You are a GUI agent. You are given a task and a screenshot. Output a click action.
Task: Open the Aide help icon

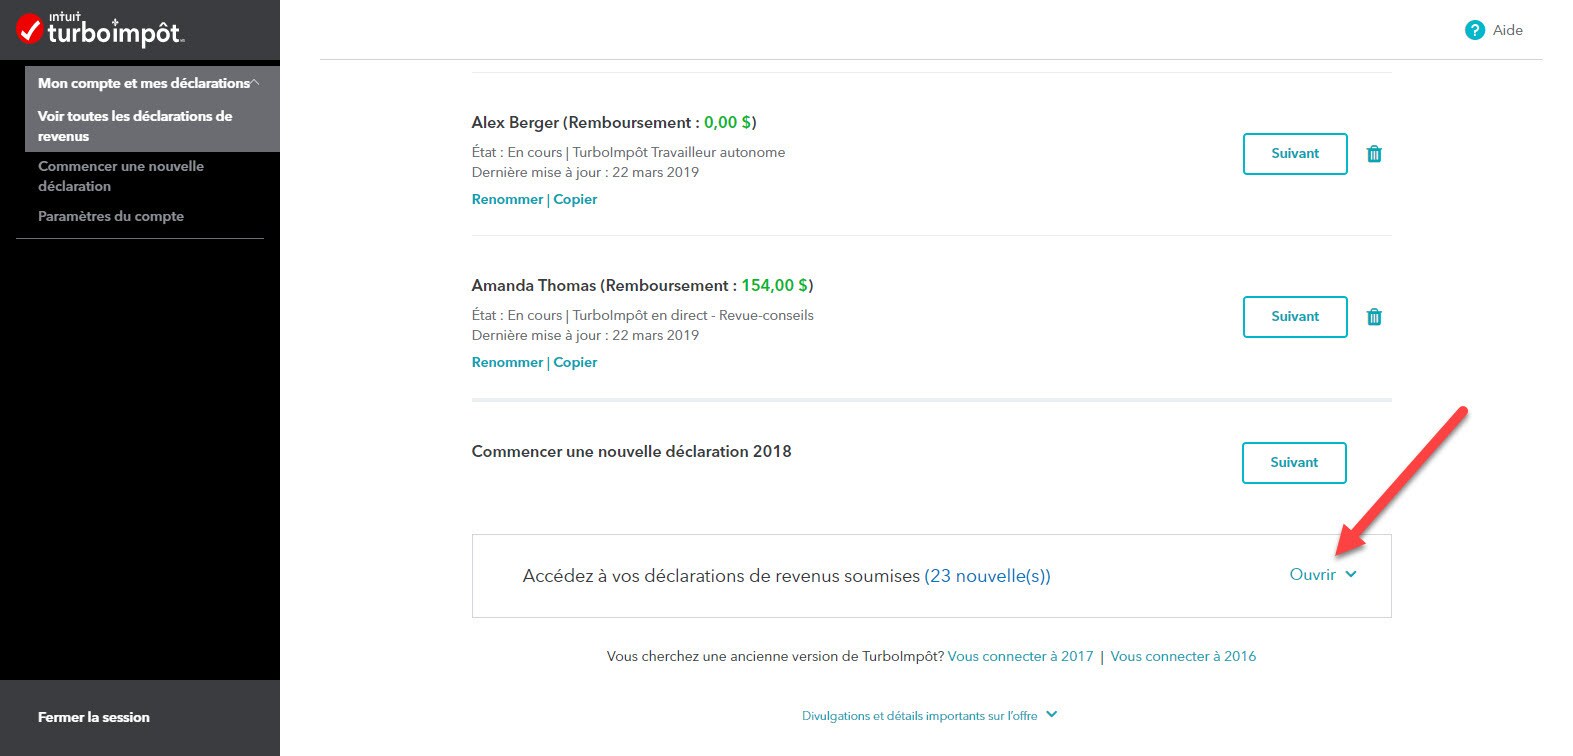1474,30
